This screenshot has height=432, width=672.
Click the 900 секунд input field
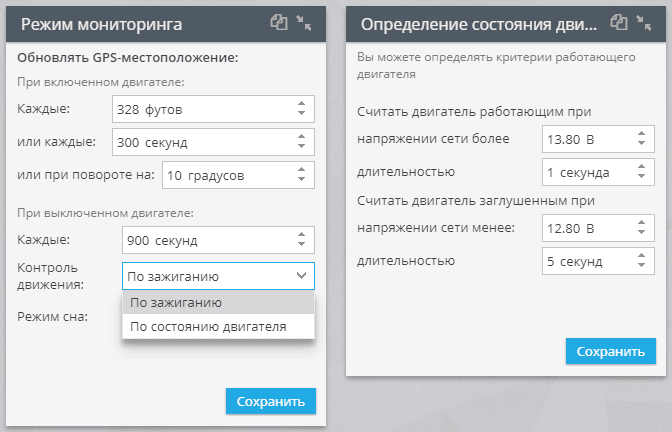(218, 240)
